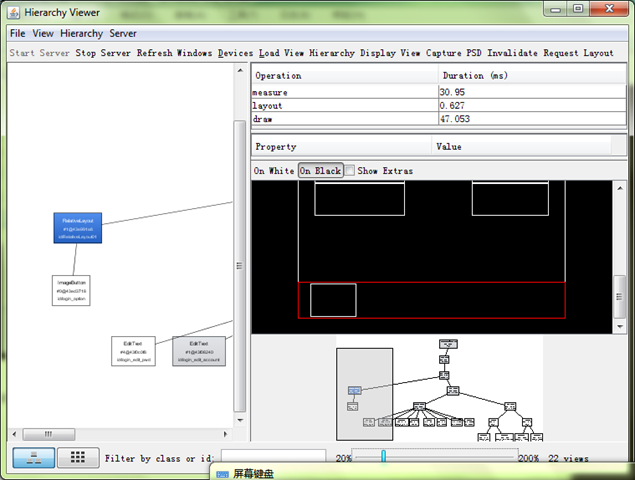The height and width of the screenshot is (480, 635).
Task: Click the tree scroll right arrow
Action: tap(226, 434)
